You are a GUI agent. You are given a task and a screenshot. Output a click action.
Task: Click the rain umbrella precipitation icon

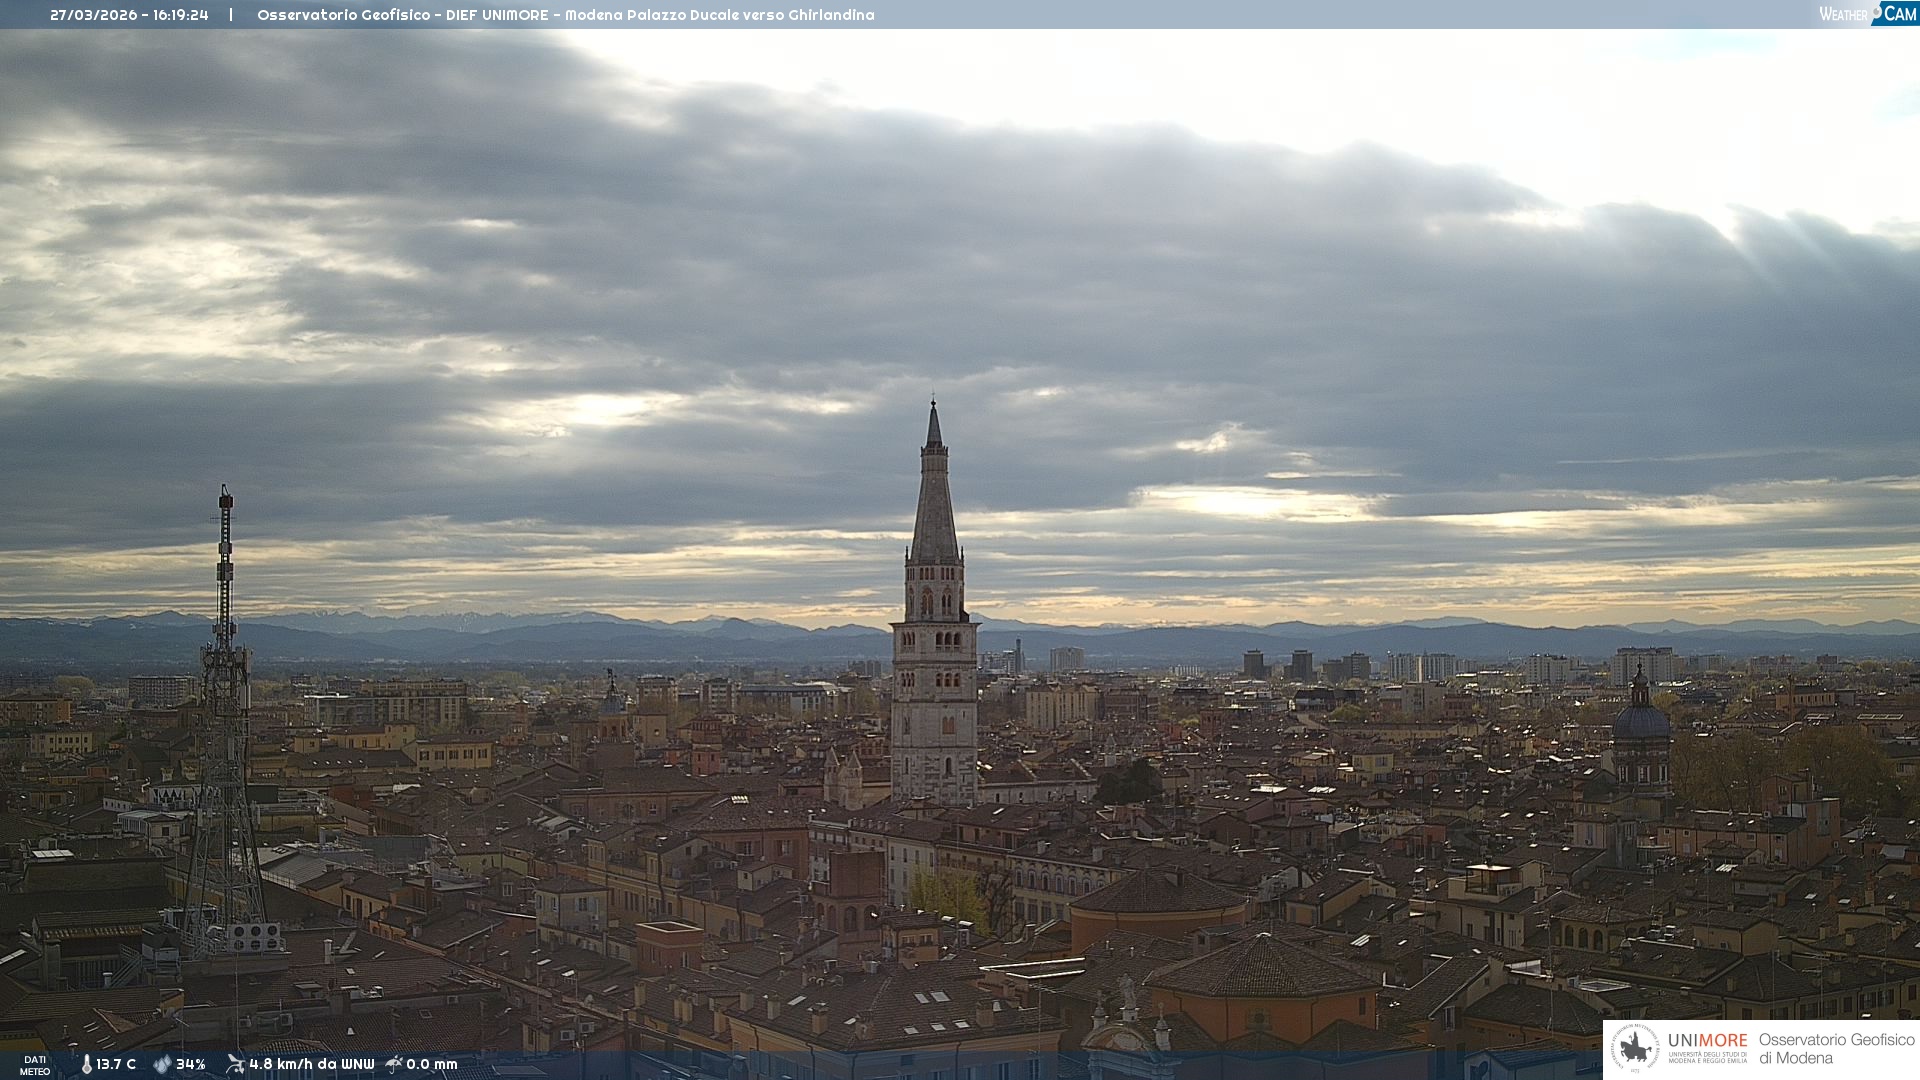click(394, 1064)
